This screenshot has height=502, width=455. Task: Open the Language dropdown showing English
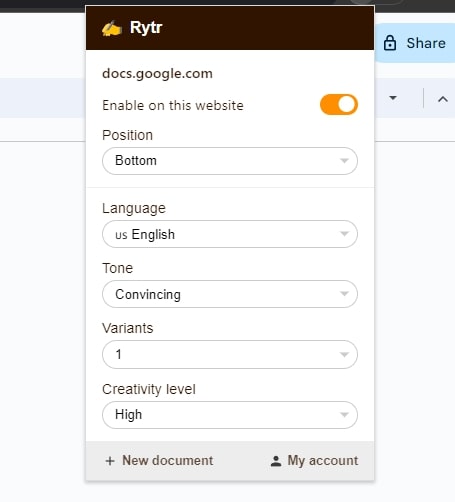click(x=230, y=234)
